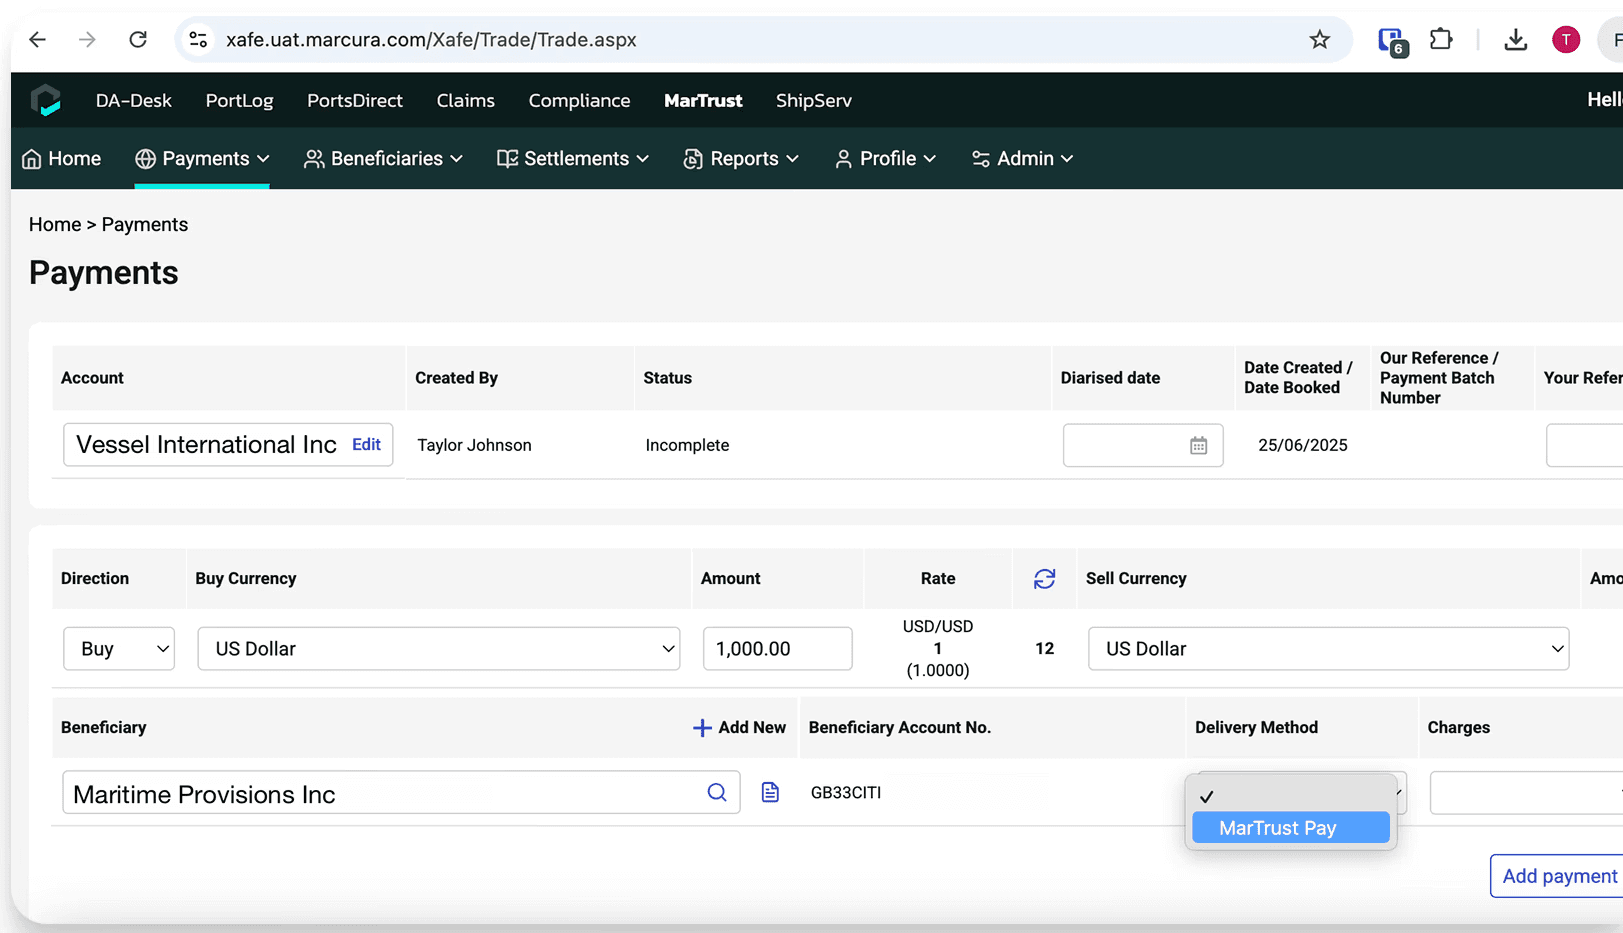Viewport: 1623px width, 933px height.
Task: Click the Home breadcrumb link
Action: [x=55, y=225]
